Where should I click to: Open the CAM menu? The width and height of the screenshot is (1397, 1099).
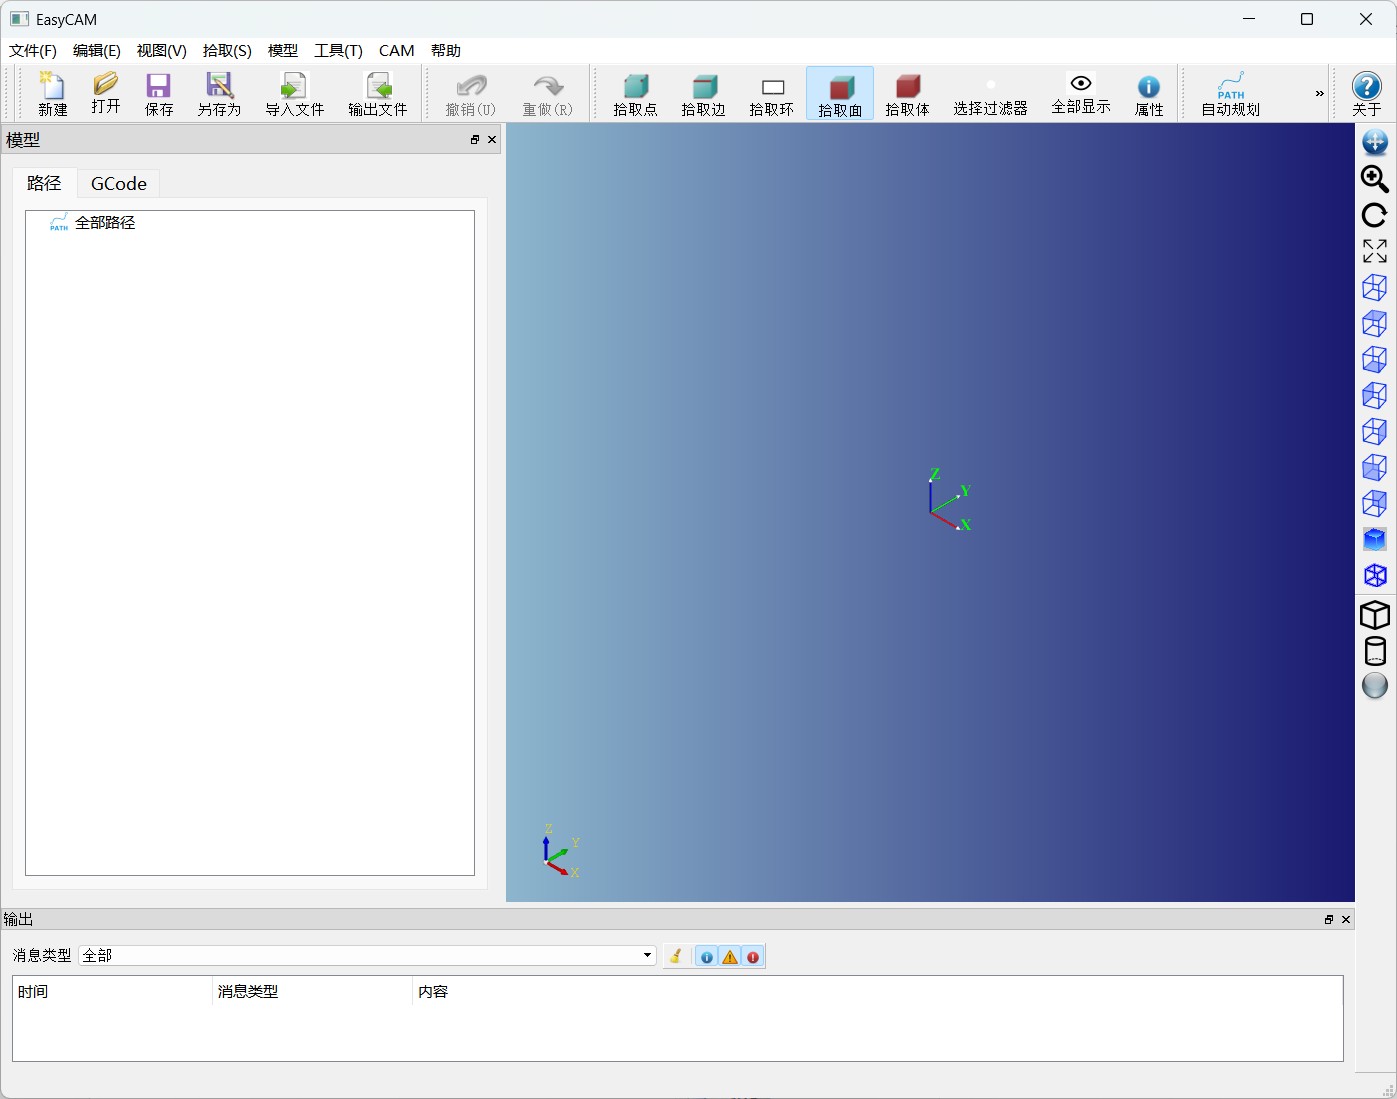coord(396,51)
